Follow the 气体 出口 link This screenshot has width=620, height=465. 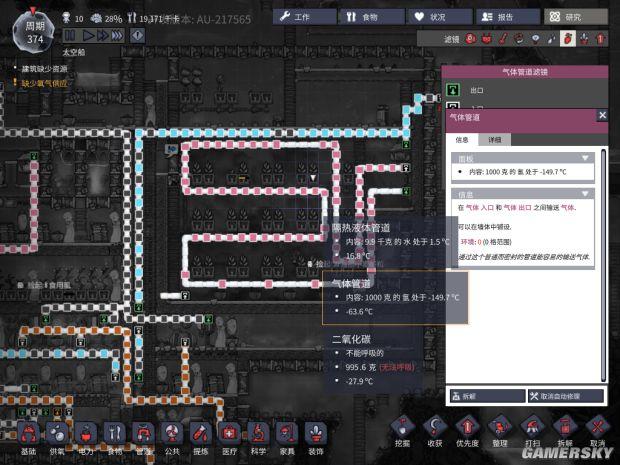[518, 208]
